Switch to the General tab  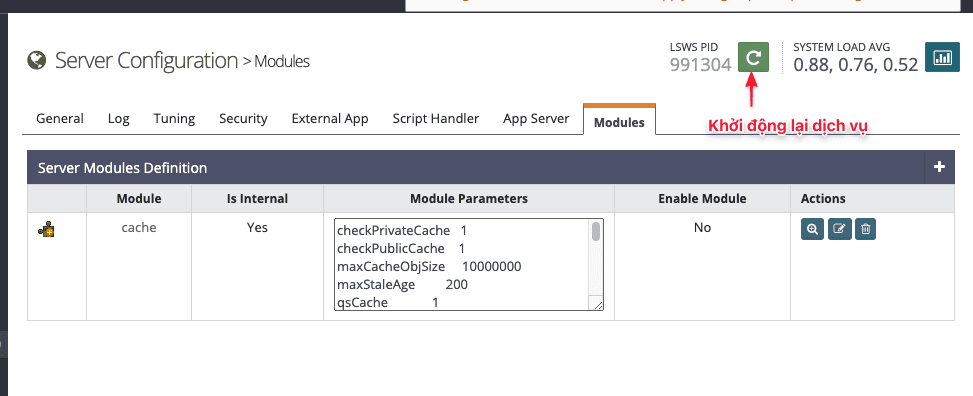[x=60, y=119]
